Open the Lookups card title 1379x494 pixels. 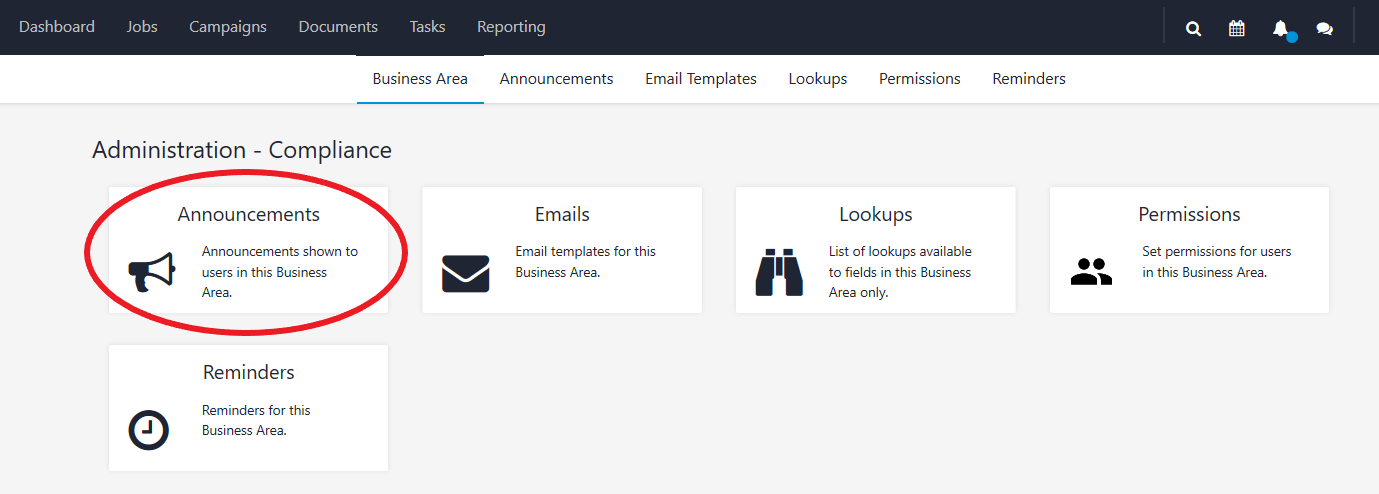point(876,214)
